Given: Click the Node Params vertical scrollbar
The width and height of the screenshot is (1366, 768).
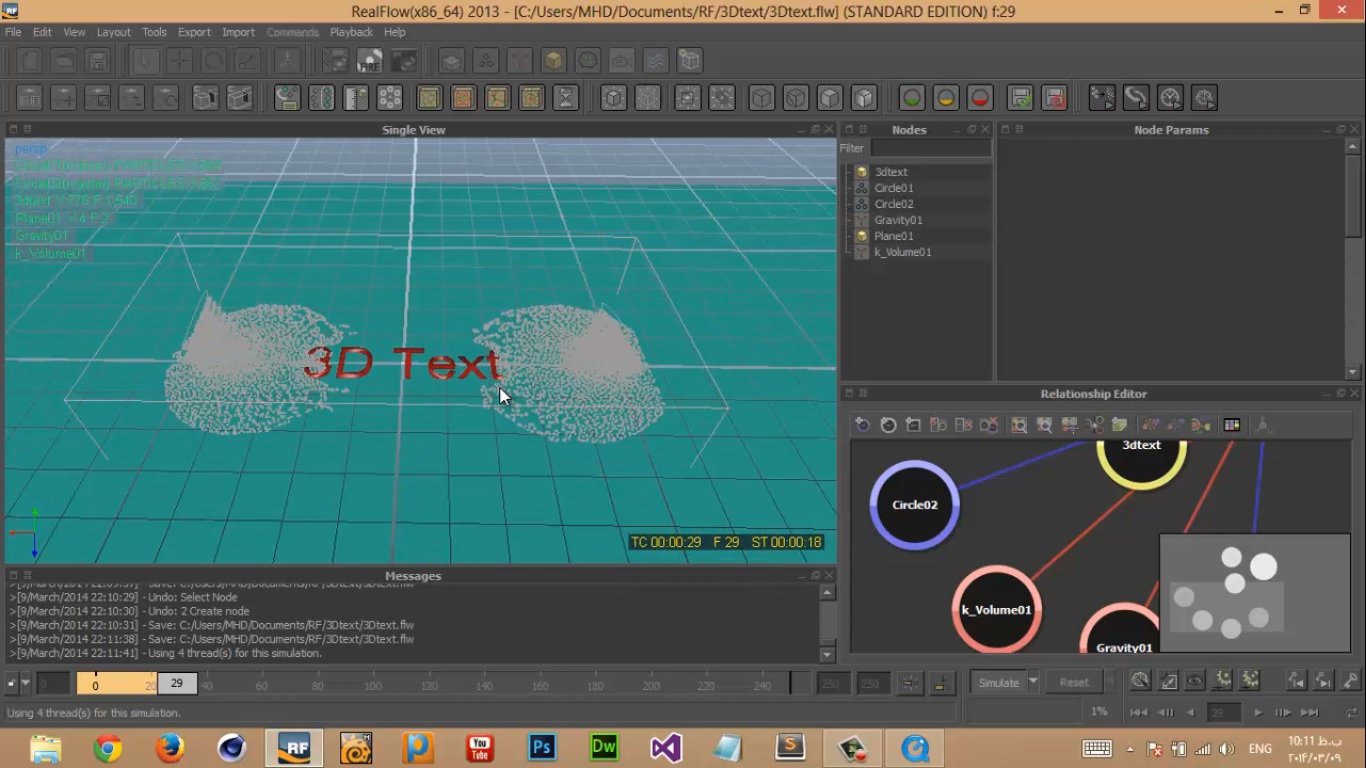Looking at the screenshot, I should point(1353,258).
